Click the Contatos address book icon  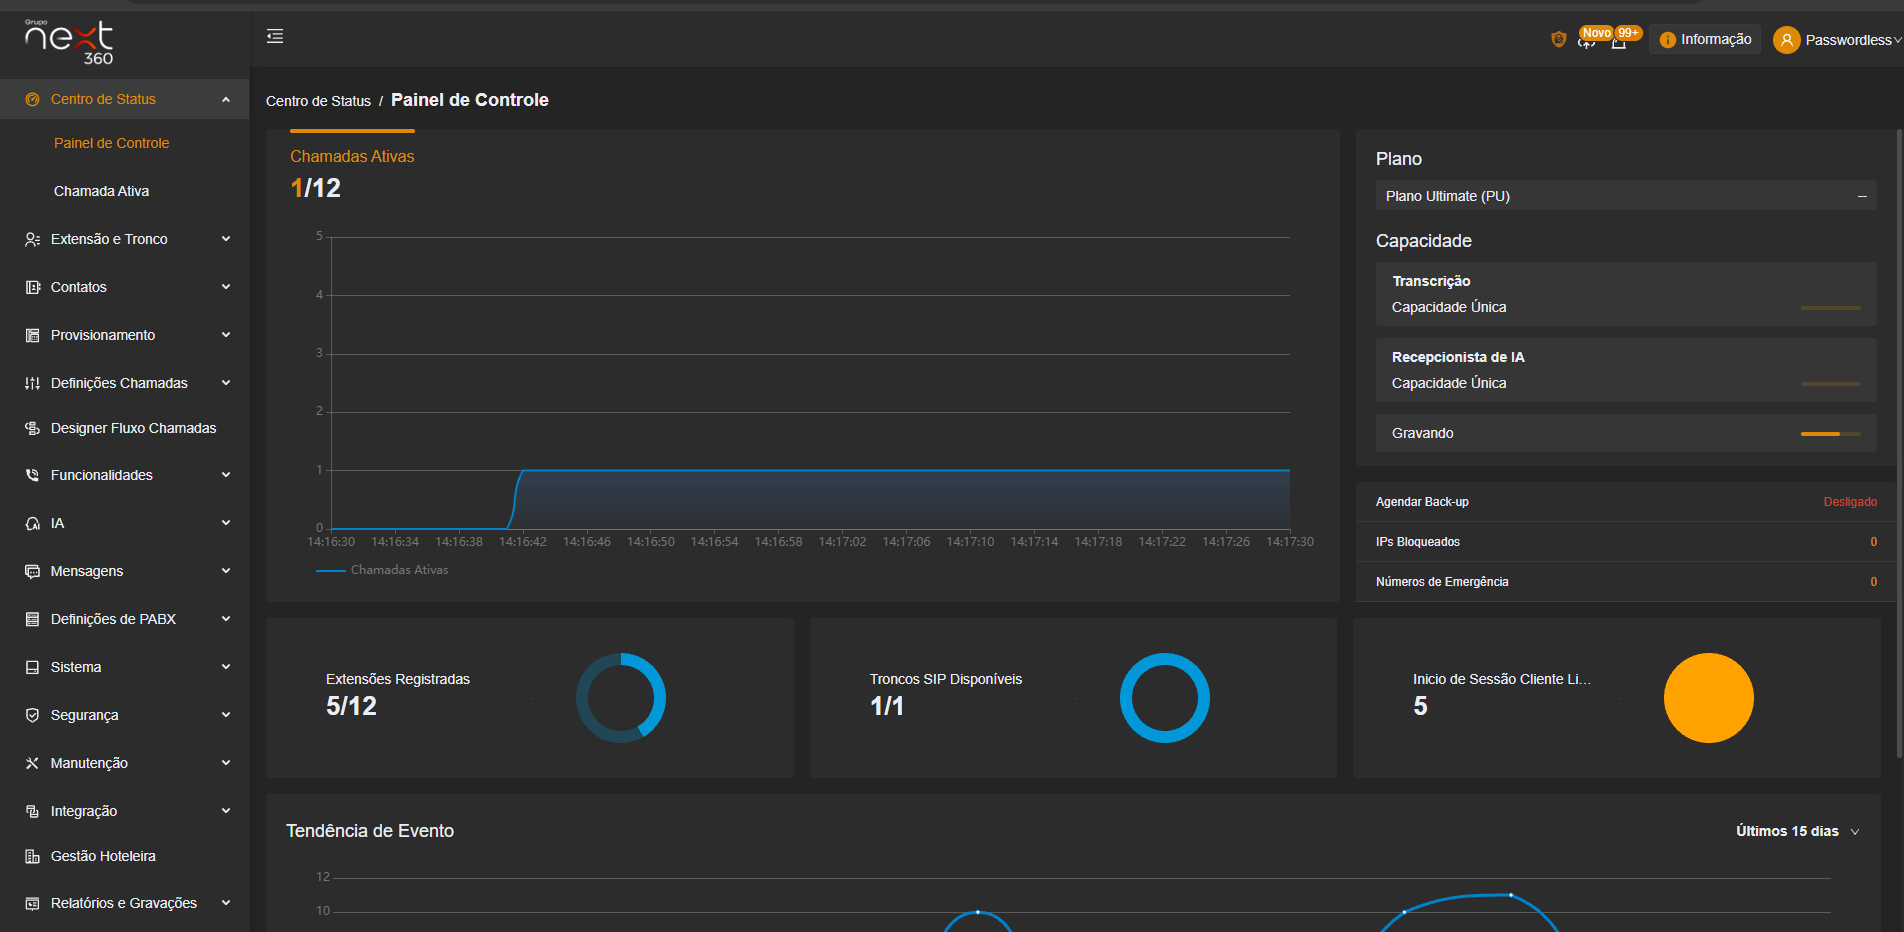click(32, 287)
